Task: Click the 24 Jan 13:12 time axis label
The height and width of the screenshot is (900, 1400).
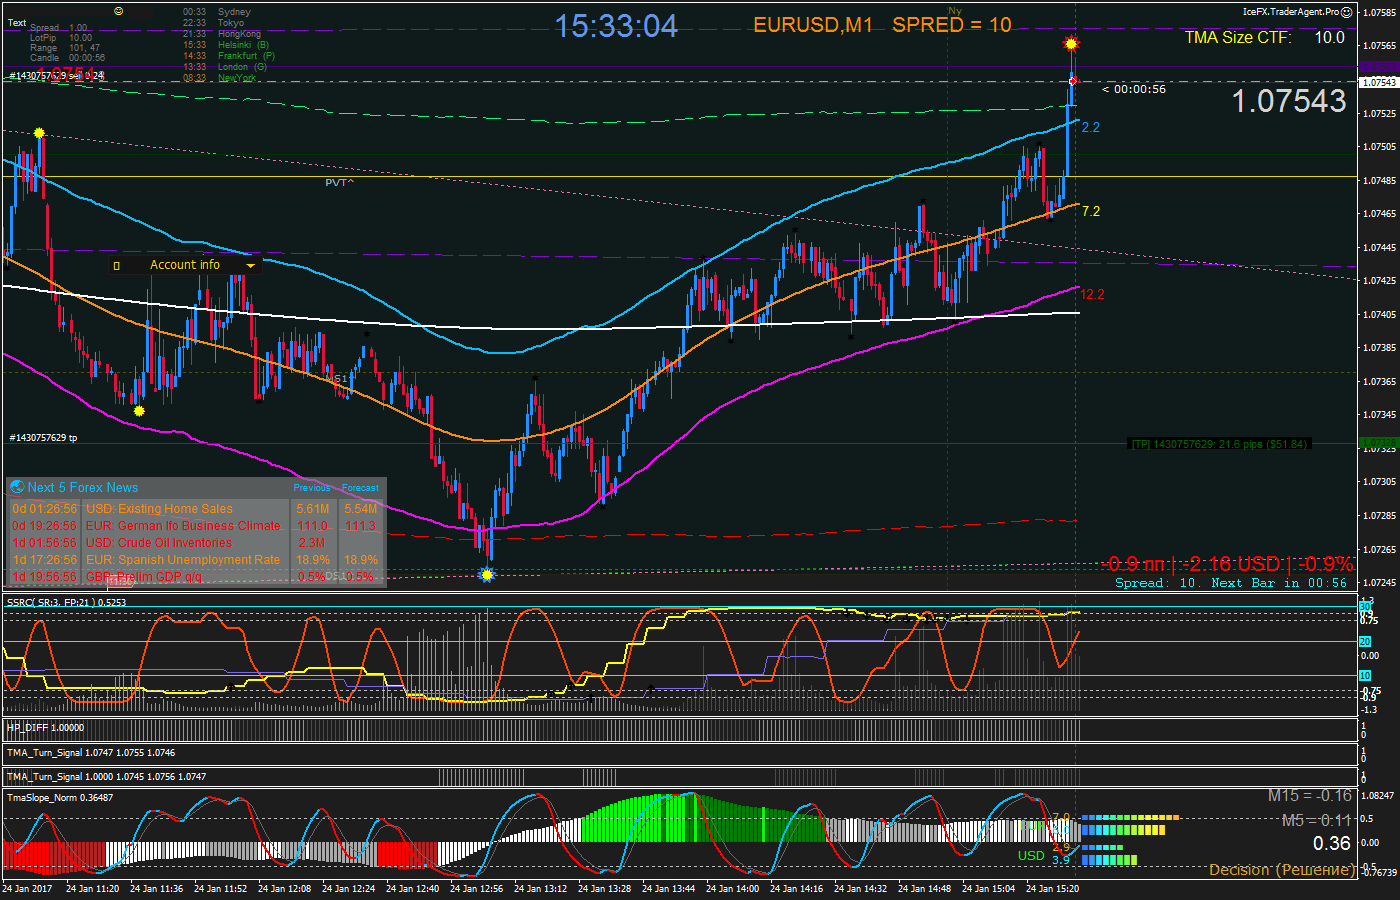Action: coord(540,888)
